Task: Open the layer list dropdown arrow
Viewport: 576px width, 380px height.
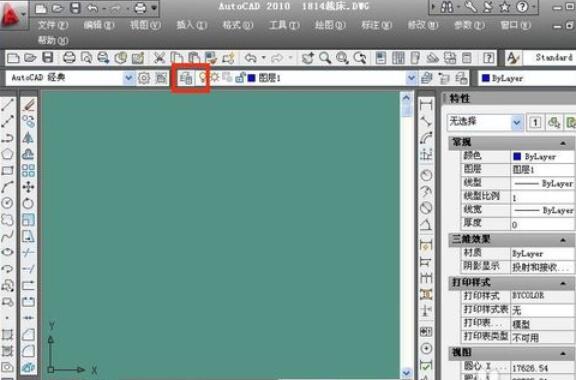Action: (x=412, y=78)
